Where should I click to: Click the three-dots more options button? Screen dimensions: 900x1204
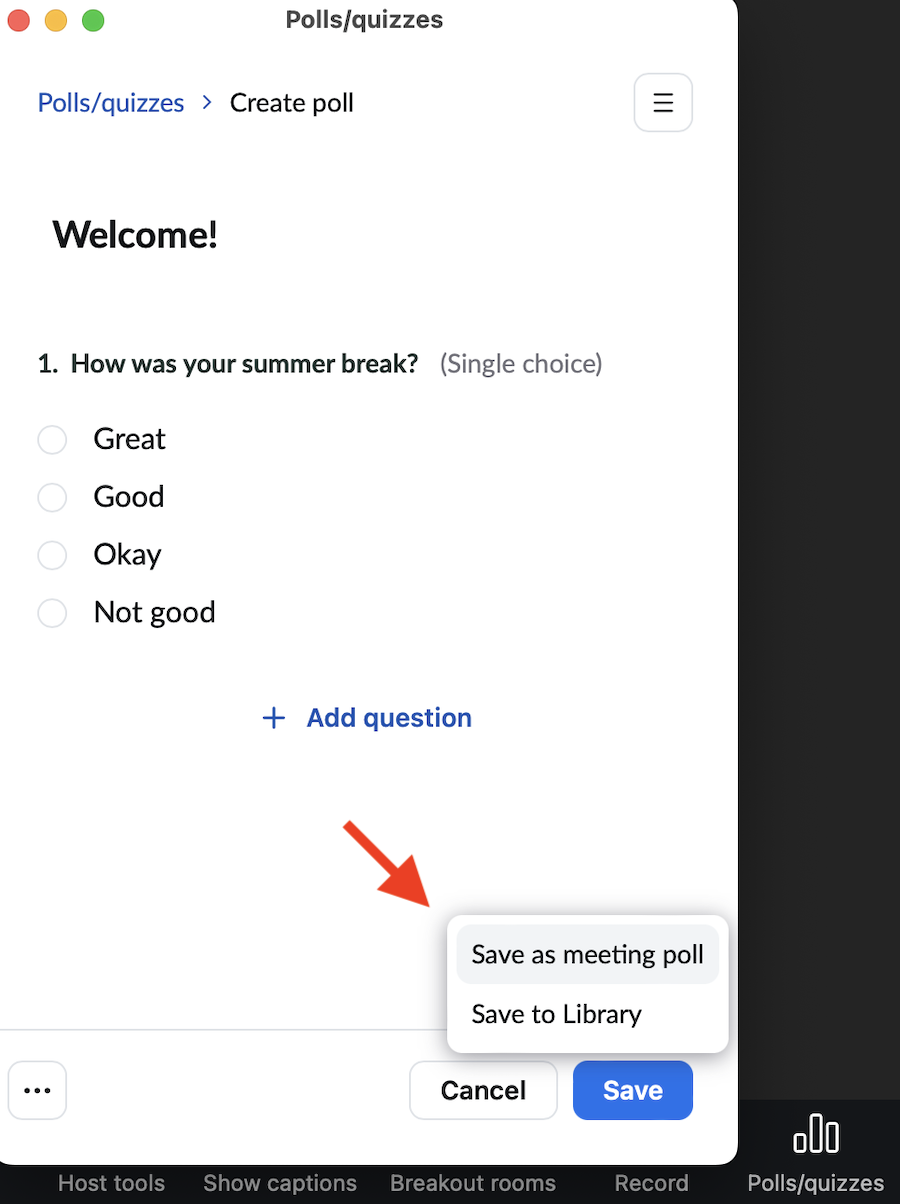37,1090
